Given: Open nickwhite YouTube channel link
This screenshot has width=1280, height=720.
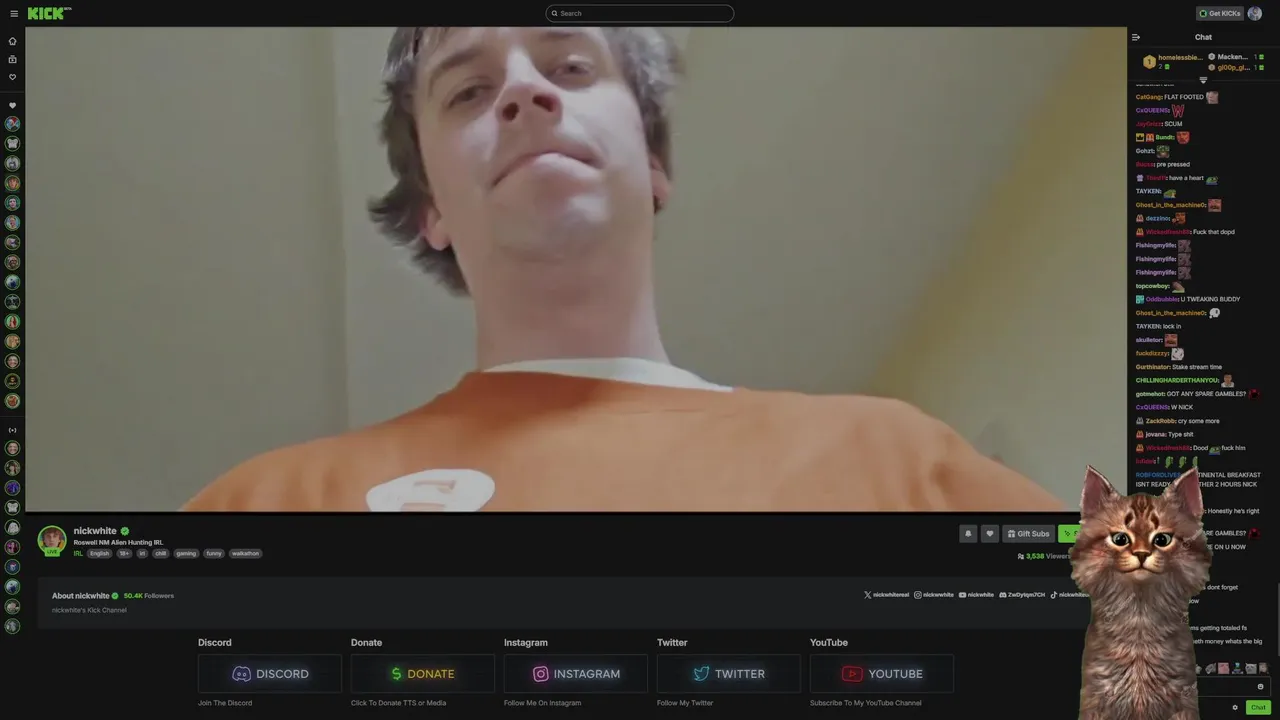Looking at the screenshot, I should click(977, 595).
